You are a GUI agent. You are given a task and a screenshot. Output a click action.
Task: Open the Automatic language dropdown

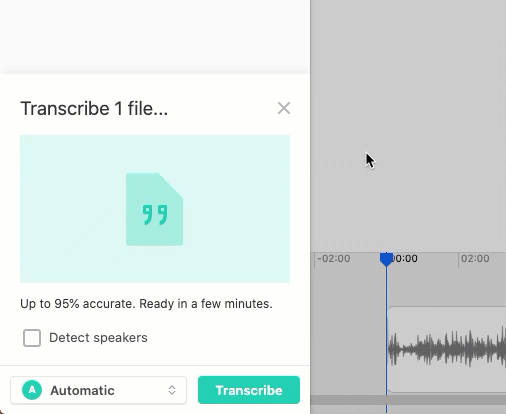[x=98, y=390]
